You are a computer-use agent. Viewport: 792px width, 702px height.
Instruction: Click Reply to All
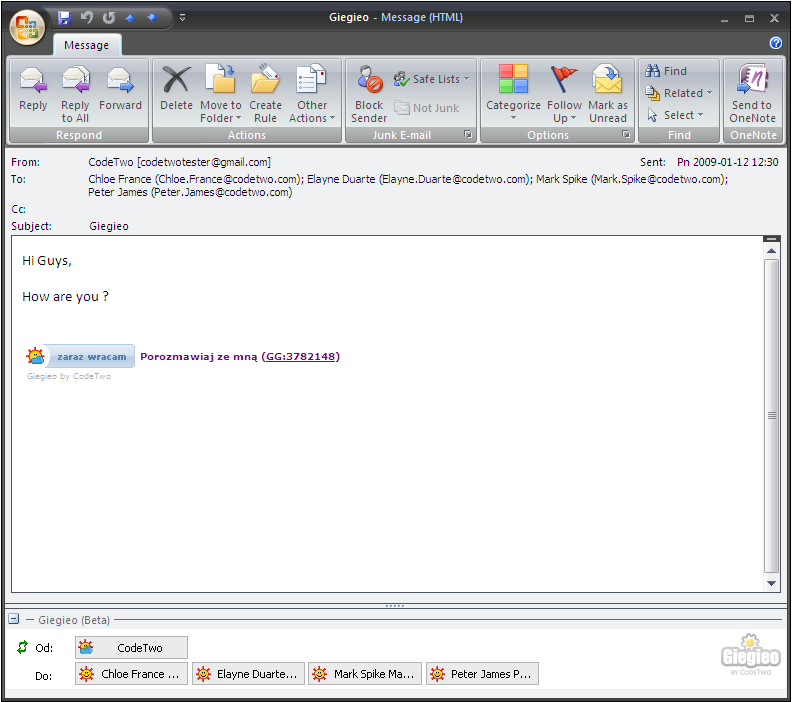coord(75,93)
